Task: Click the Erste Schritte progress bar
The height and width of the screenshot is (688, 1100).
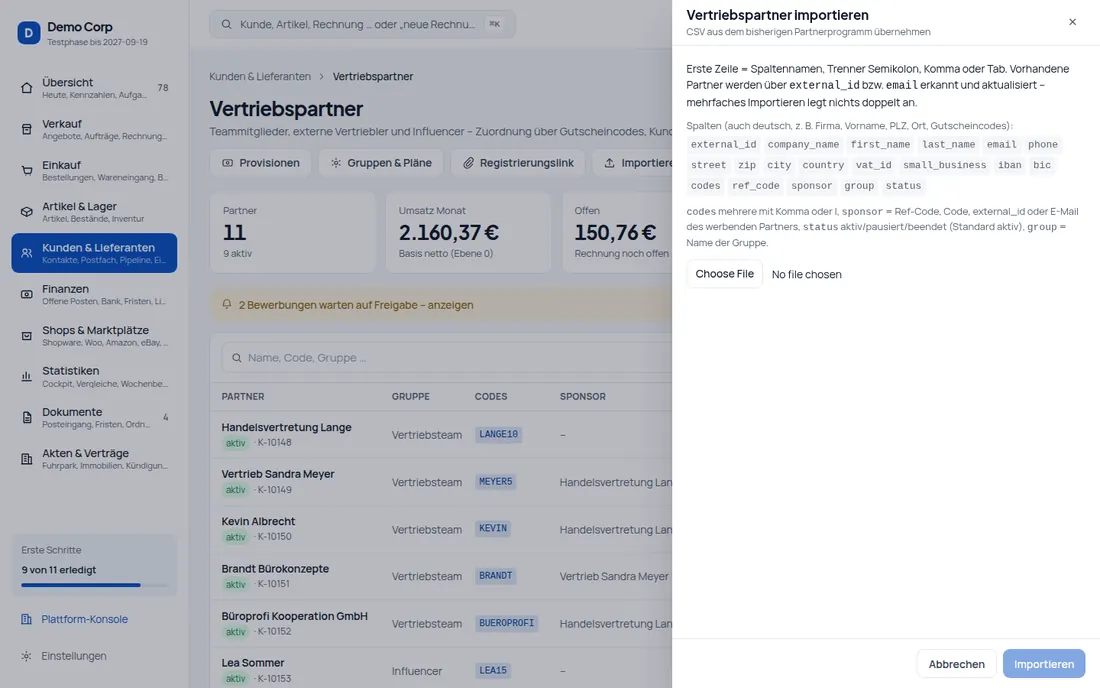Action: 94,585
